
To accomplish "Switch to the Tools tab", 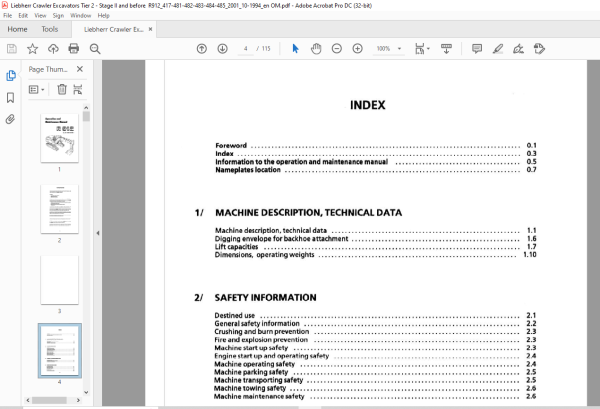I will tap(50, 29).
